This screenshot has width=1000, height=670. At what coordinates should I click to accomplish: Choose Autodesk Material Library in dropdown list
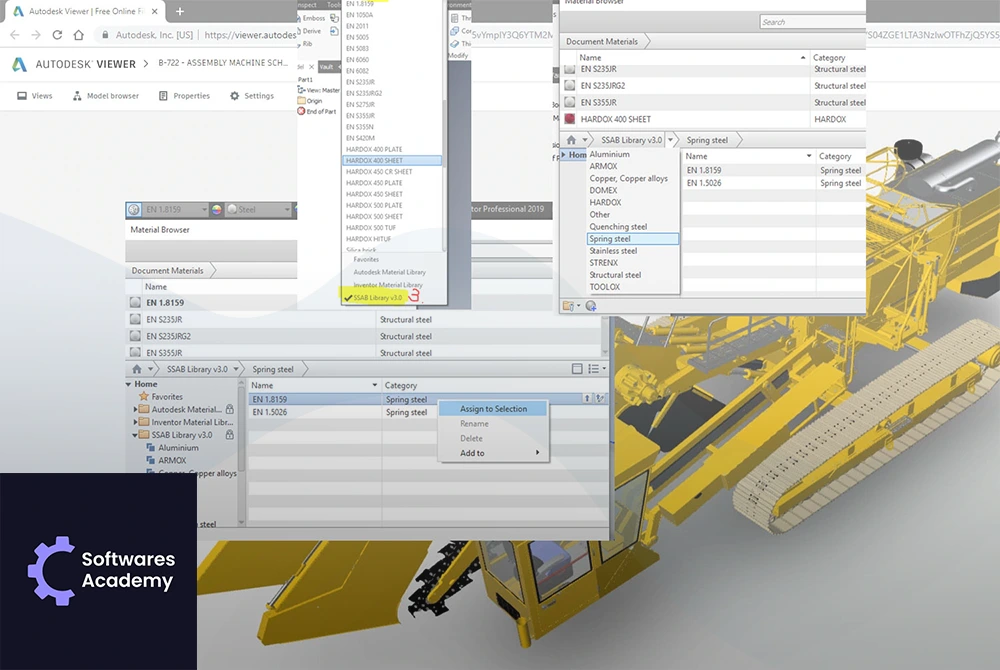(390, 272)
